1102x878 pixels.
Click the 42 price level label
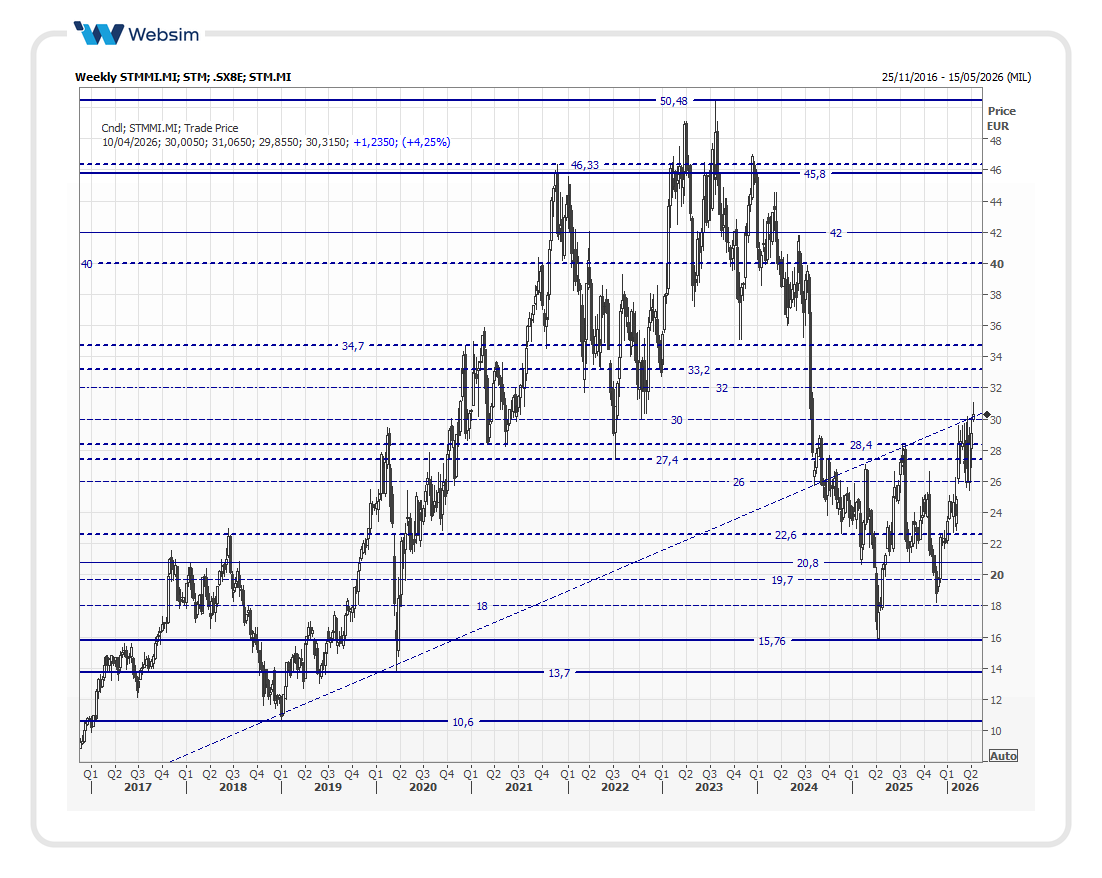[x=835, y=233]
